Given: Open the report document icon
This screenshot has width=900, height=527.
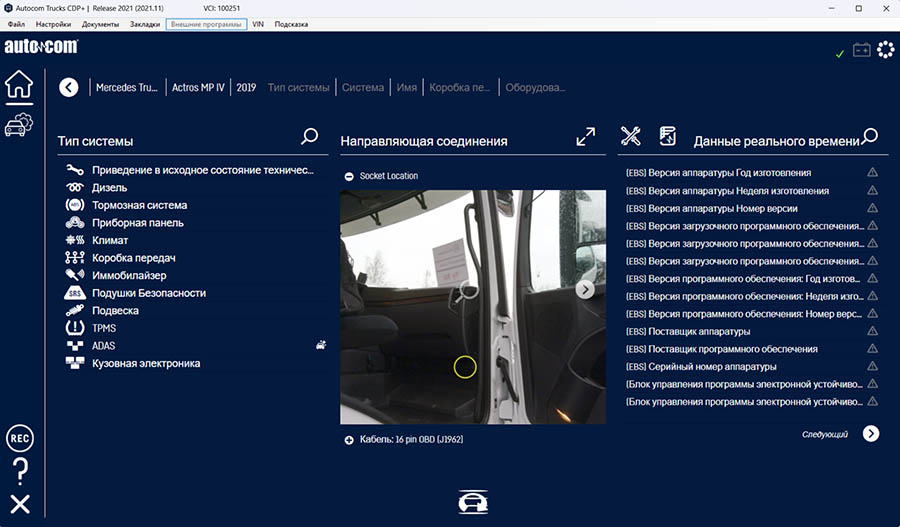Looking at the screenshot, I should pos(668,136).
